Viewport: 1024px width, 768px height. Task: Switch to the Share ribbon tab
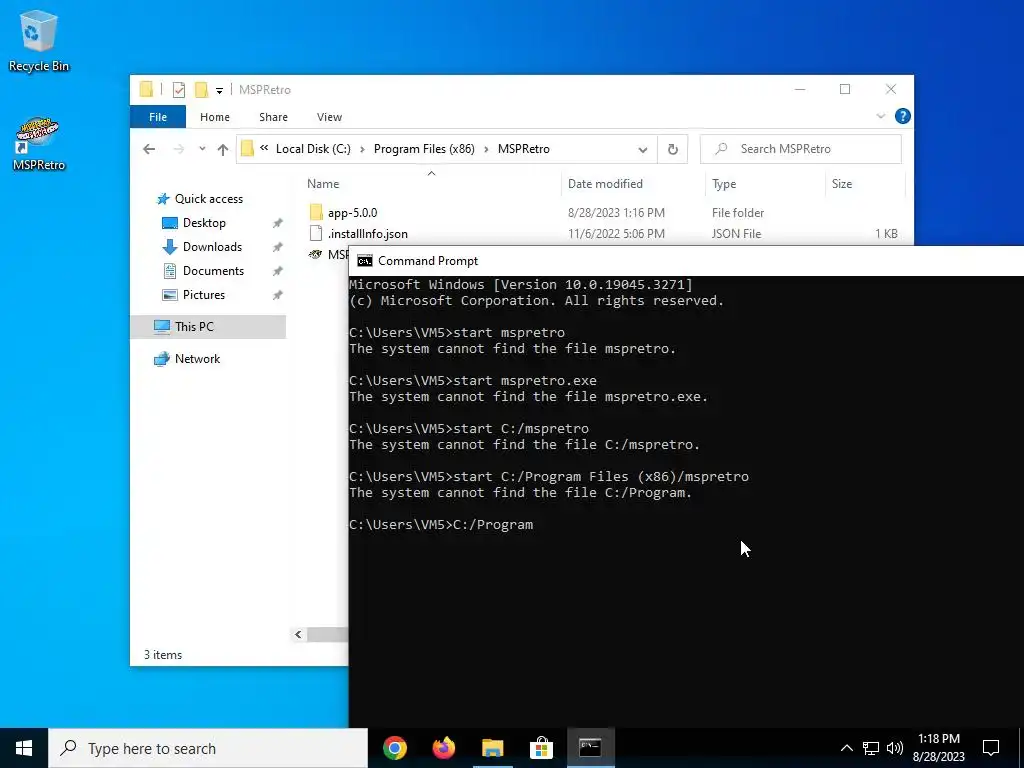[x=273, y=117]
